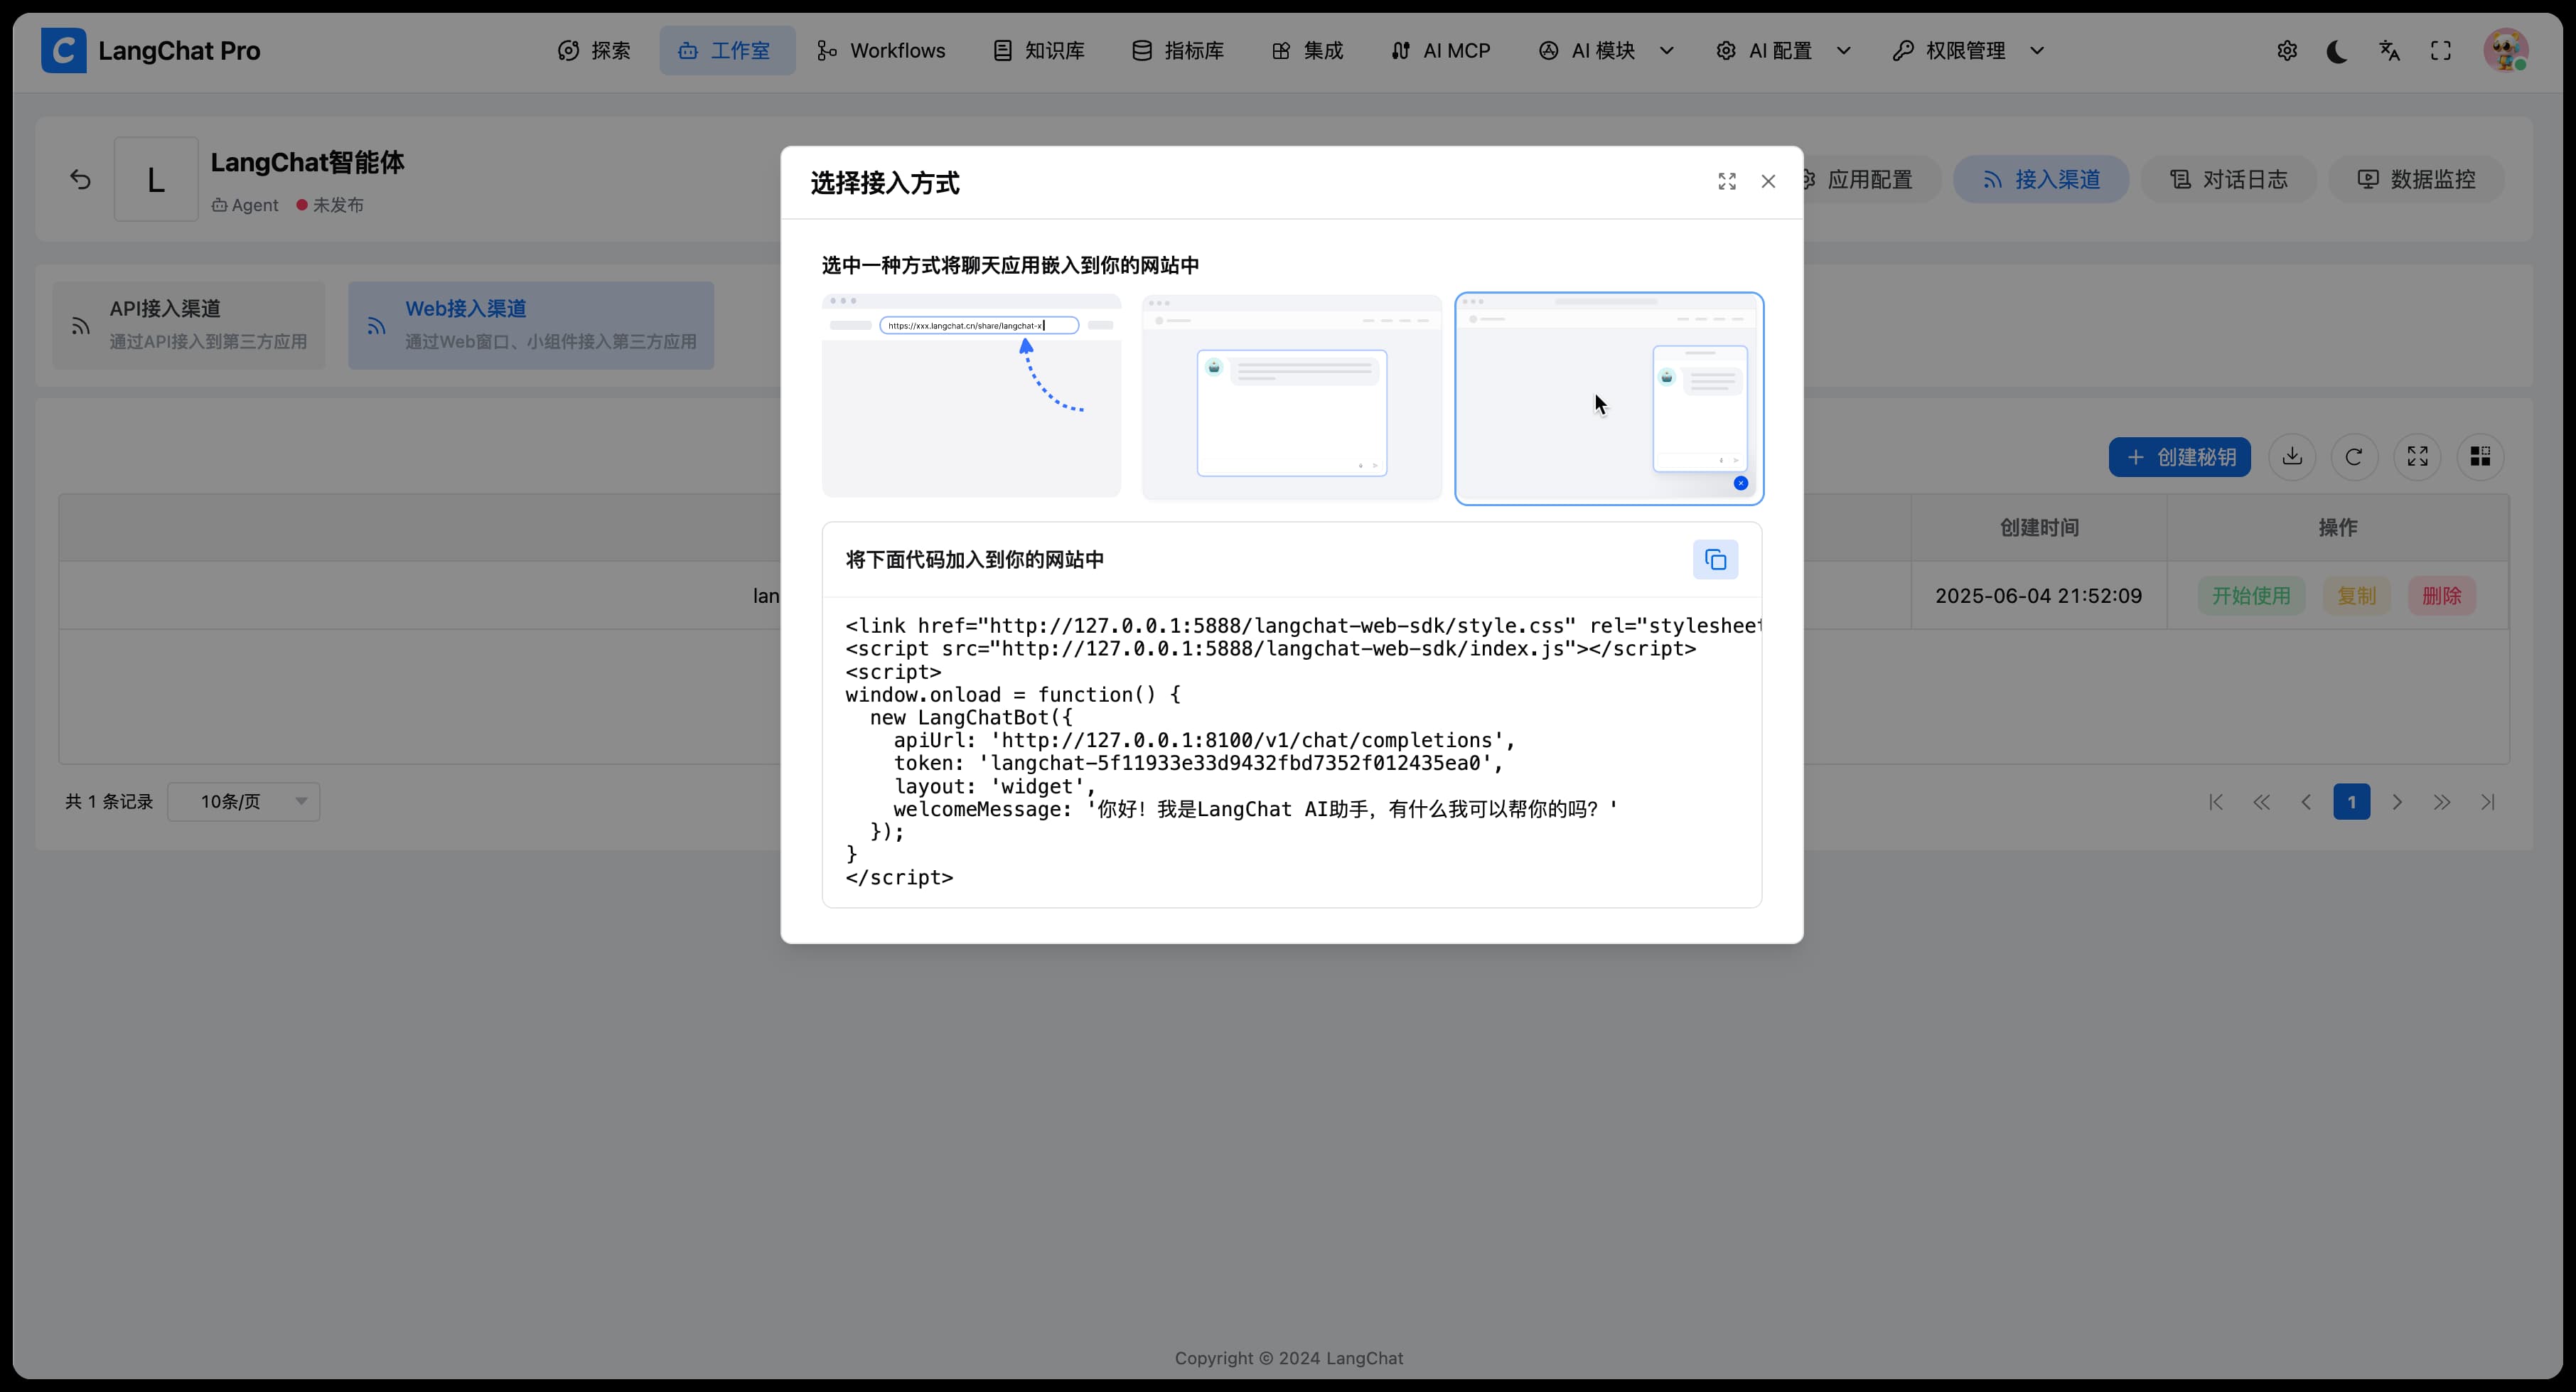Open the 探索 explore menu item
Image resolution: width=2576 pixels, height=1392 pixels.
(x=594, y=50)
